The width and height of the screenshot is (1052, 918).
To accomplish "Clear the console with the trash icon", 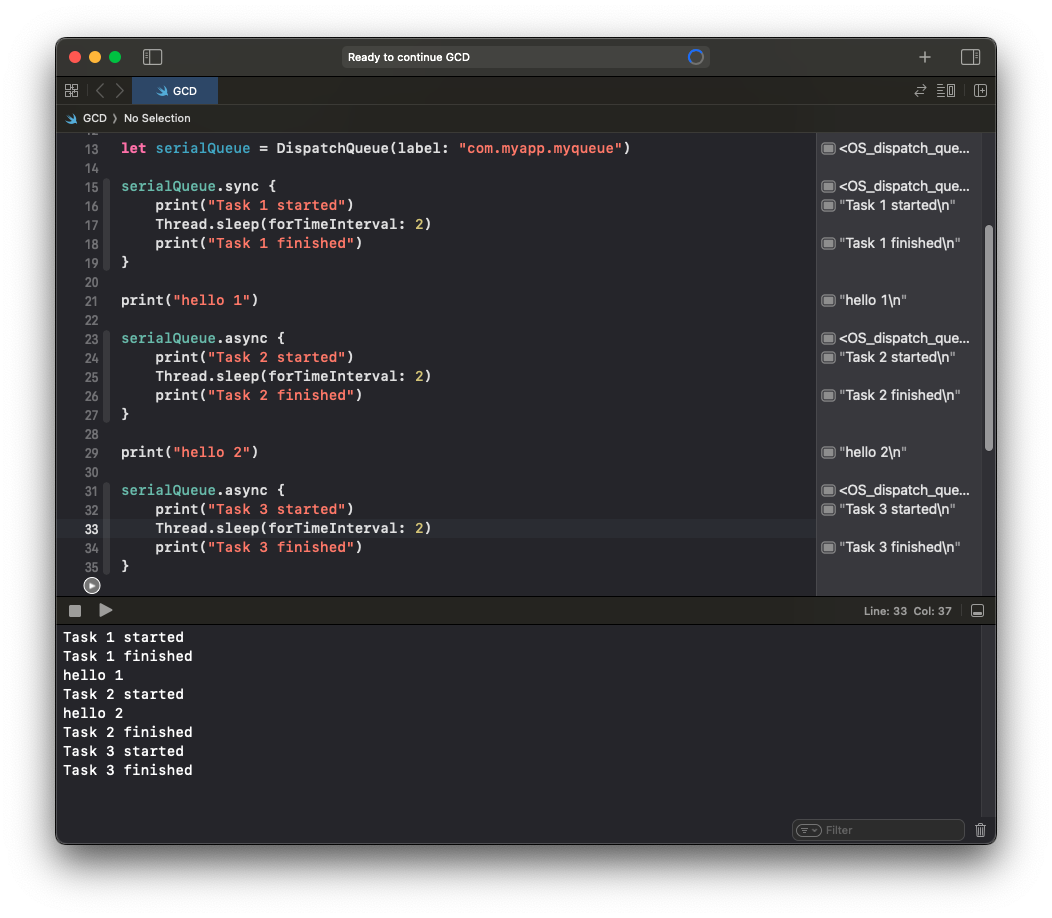I will (x=980, y=830).
